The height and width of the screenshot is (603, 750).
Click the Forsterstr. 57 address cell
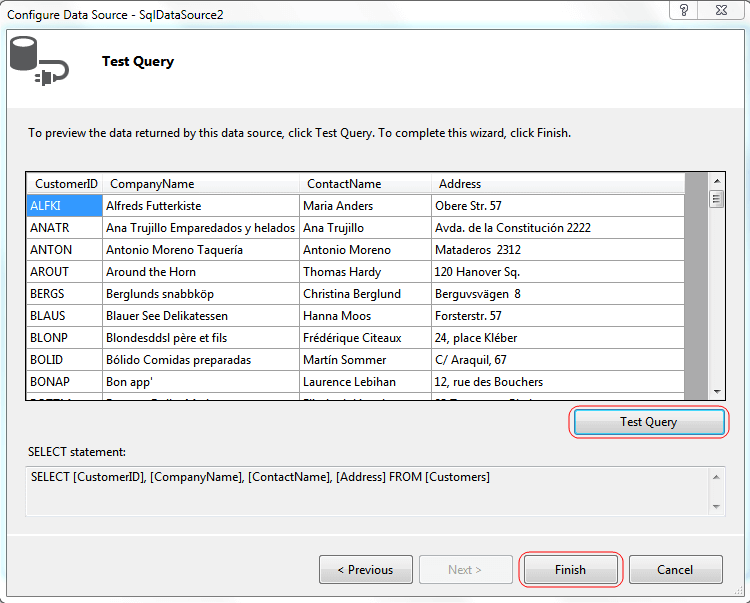tap(556, 316)
